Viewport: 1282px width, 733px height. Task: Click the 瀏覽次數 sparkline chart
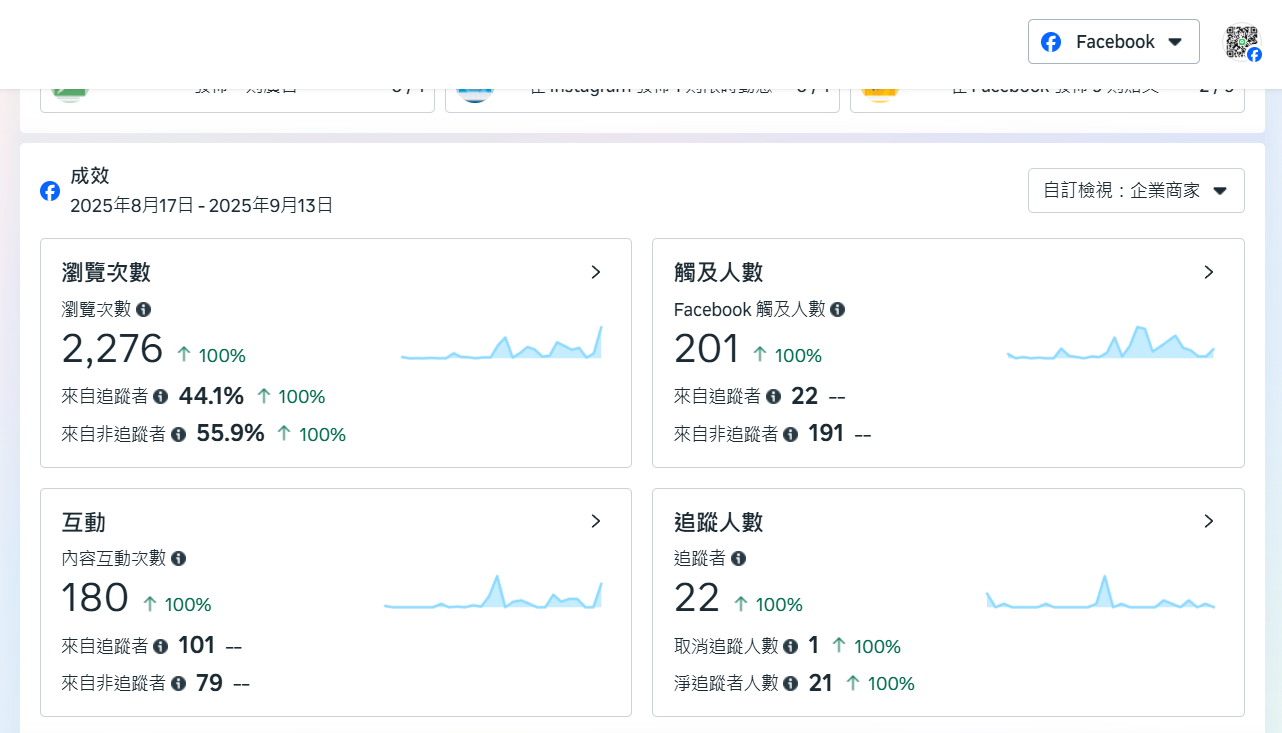[x=501, y=345]
